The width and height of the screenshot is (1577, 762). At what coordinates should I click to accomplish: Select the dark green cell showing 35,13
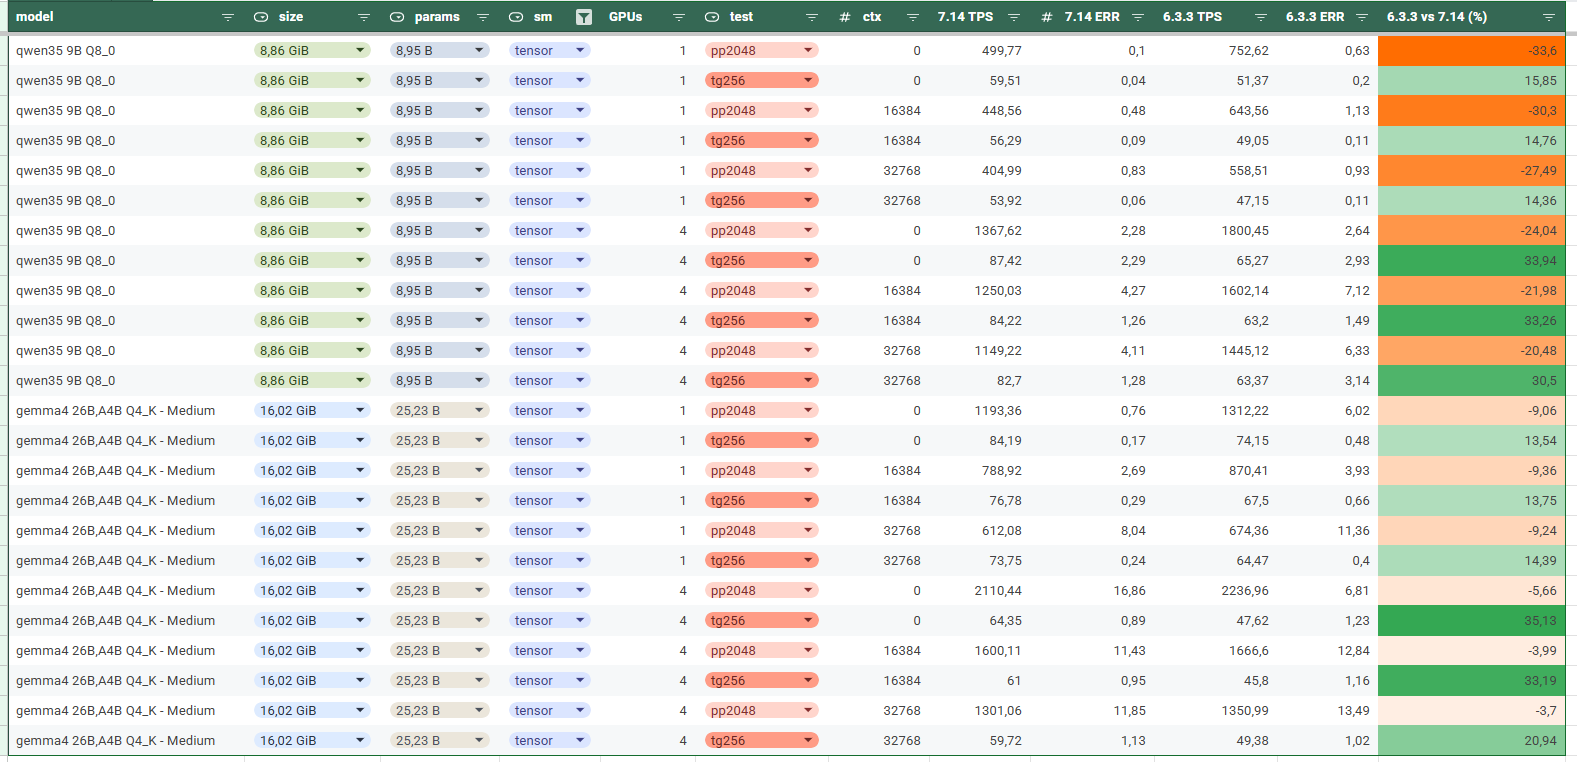click(x=1471, y=620)
